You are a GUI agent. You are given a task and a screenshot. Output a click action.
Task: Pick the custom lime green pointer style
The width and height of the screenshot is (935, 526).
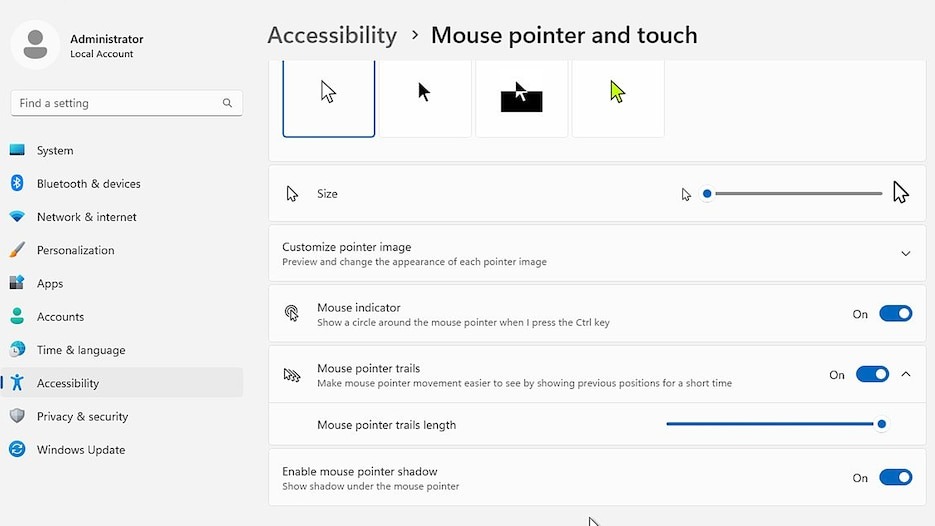(x=618, y=98)
